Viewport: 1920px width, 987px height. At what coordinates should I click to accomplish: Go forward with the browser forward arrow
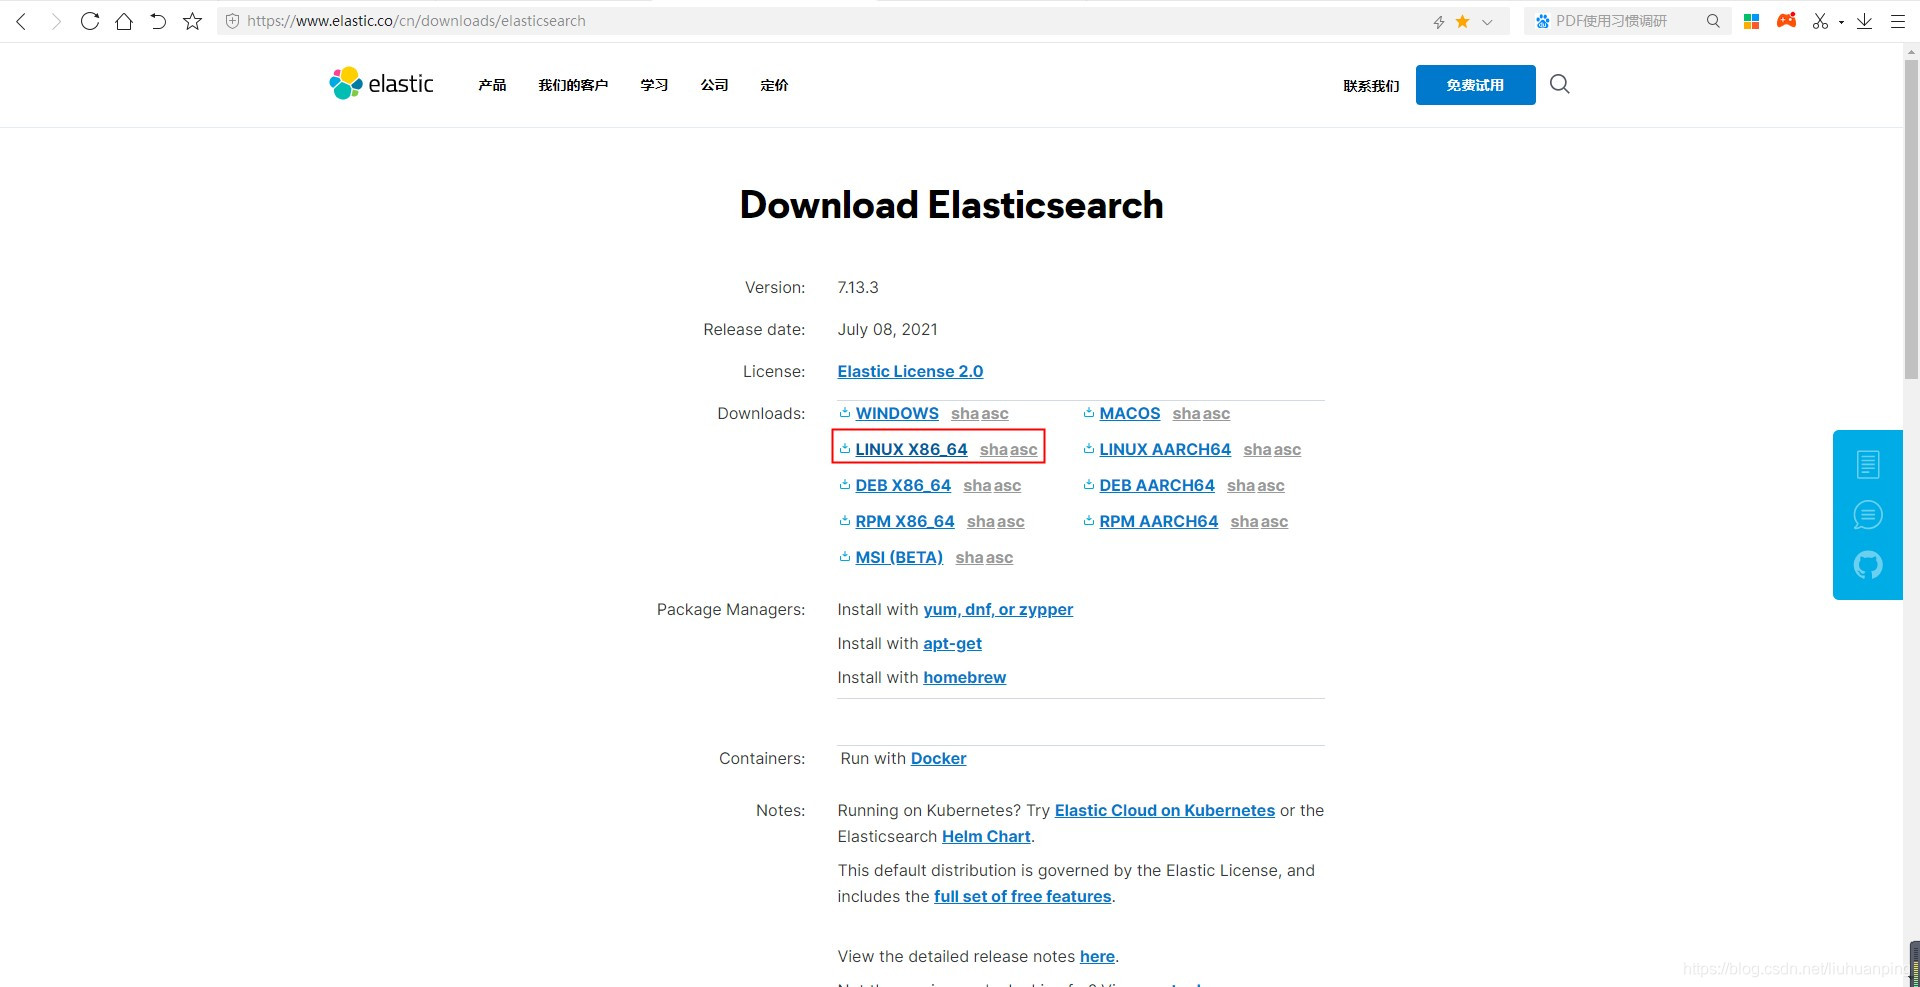[x=55, y=21]
